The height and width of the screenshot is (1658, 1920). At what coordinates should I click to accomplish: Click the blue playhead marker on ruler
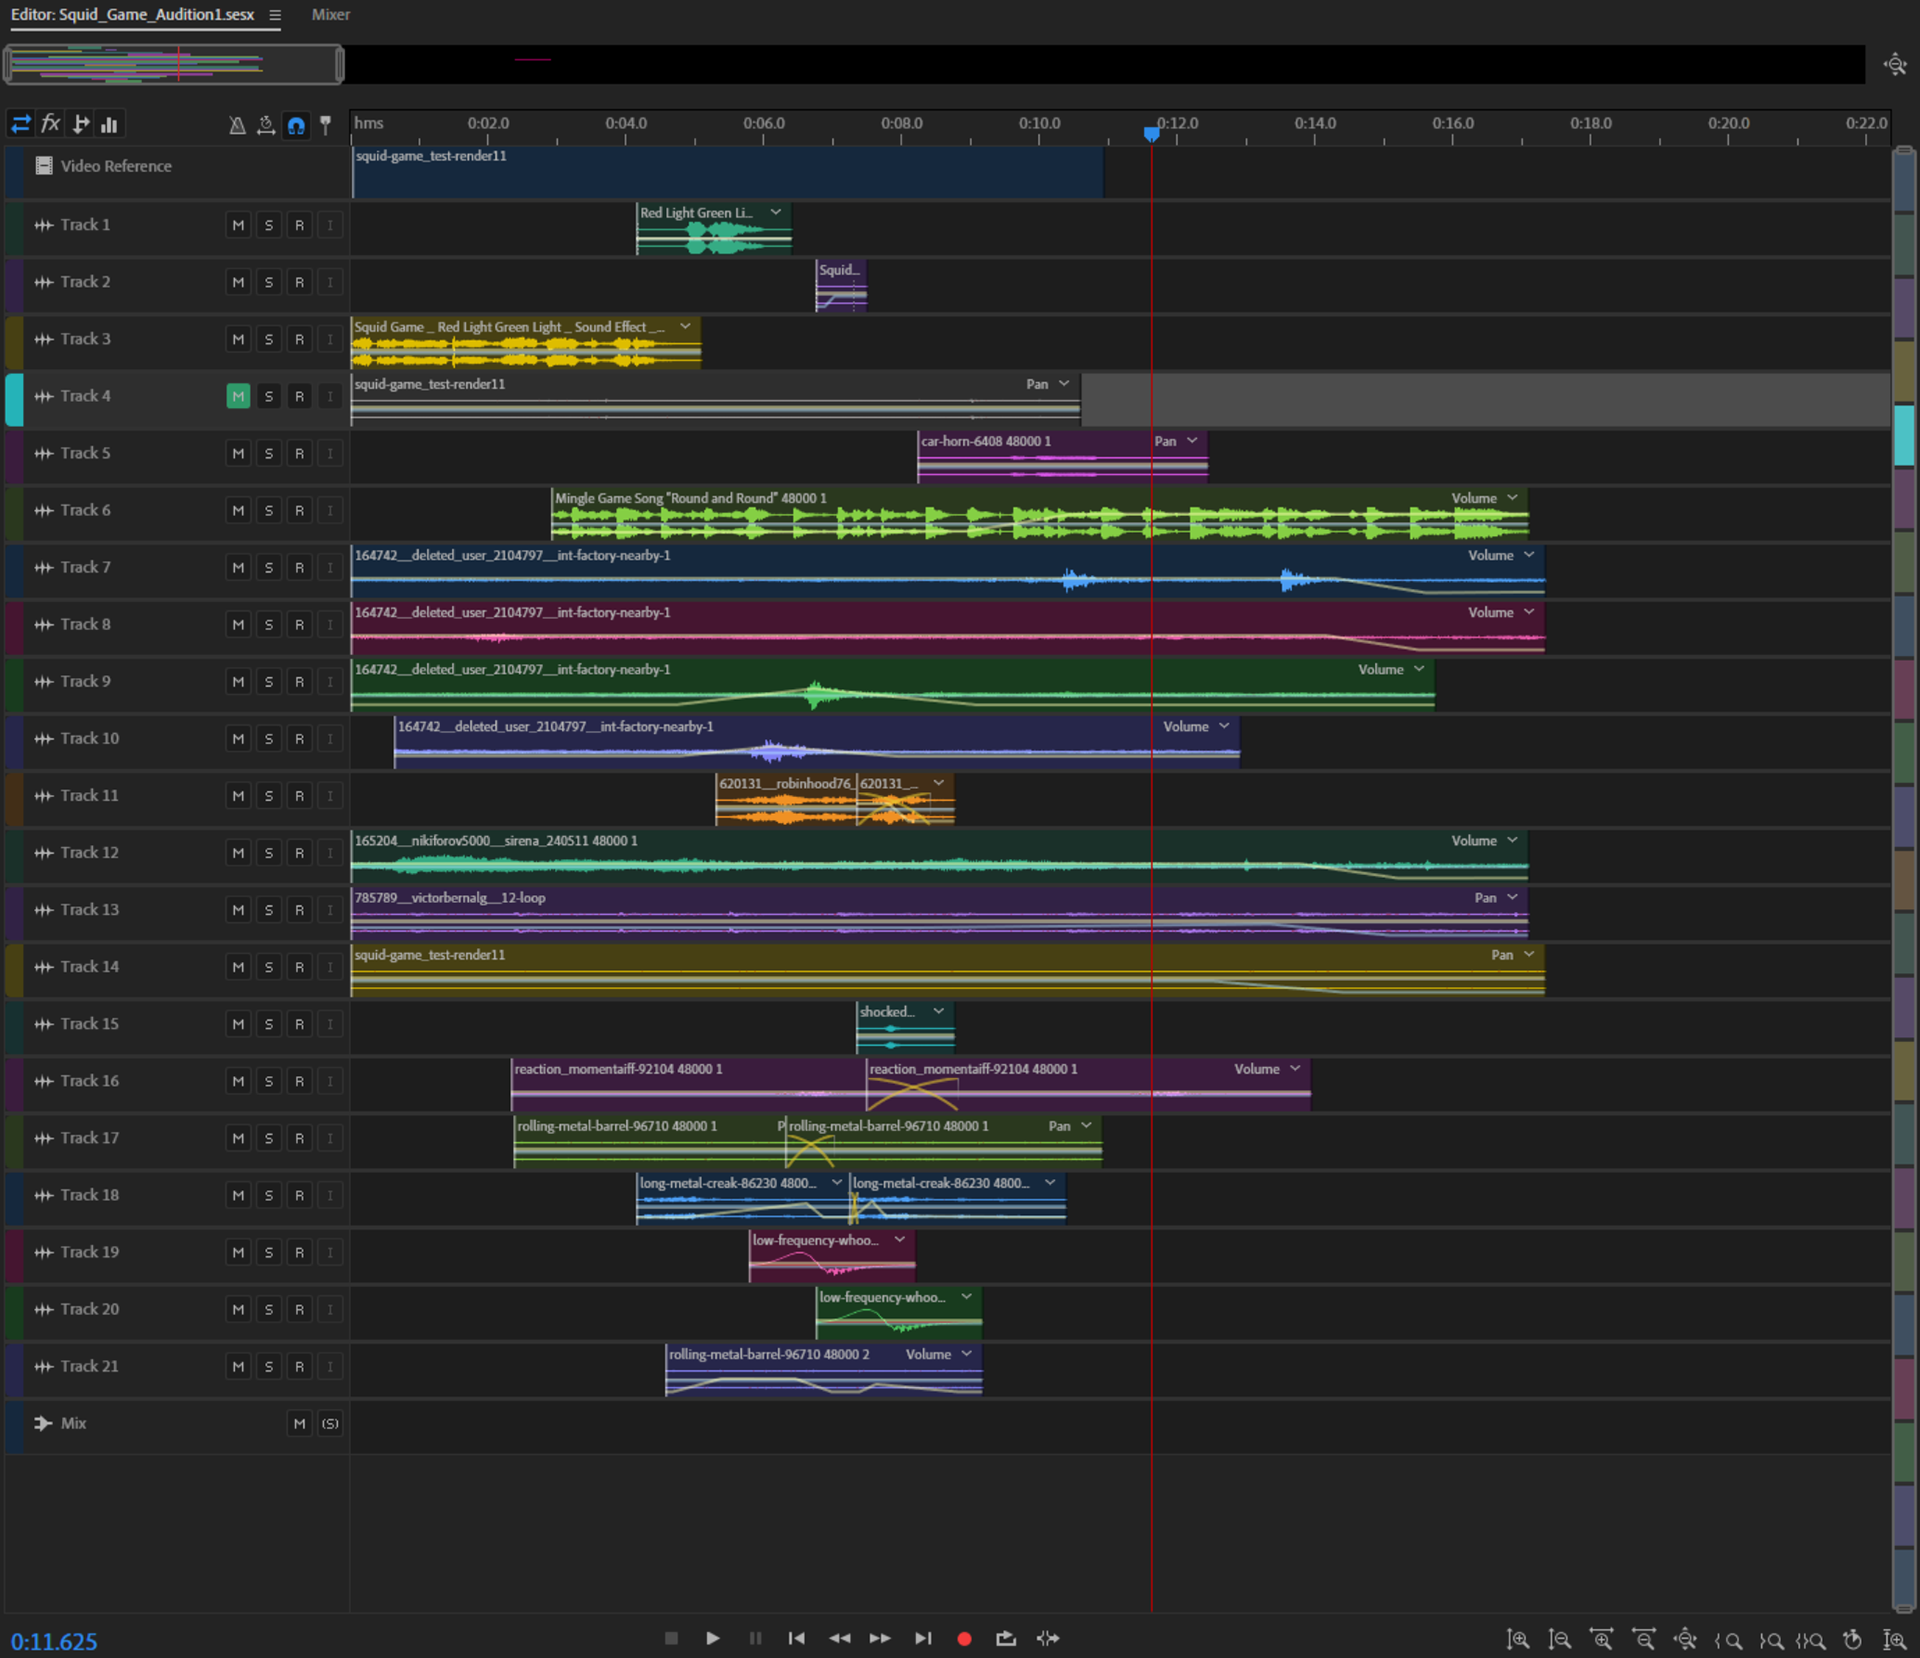[1151, 133]
